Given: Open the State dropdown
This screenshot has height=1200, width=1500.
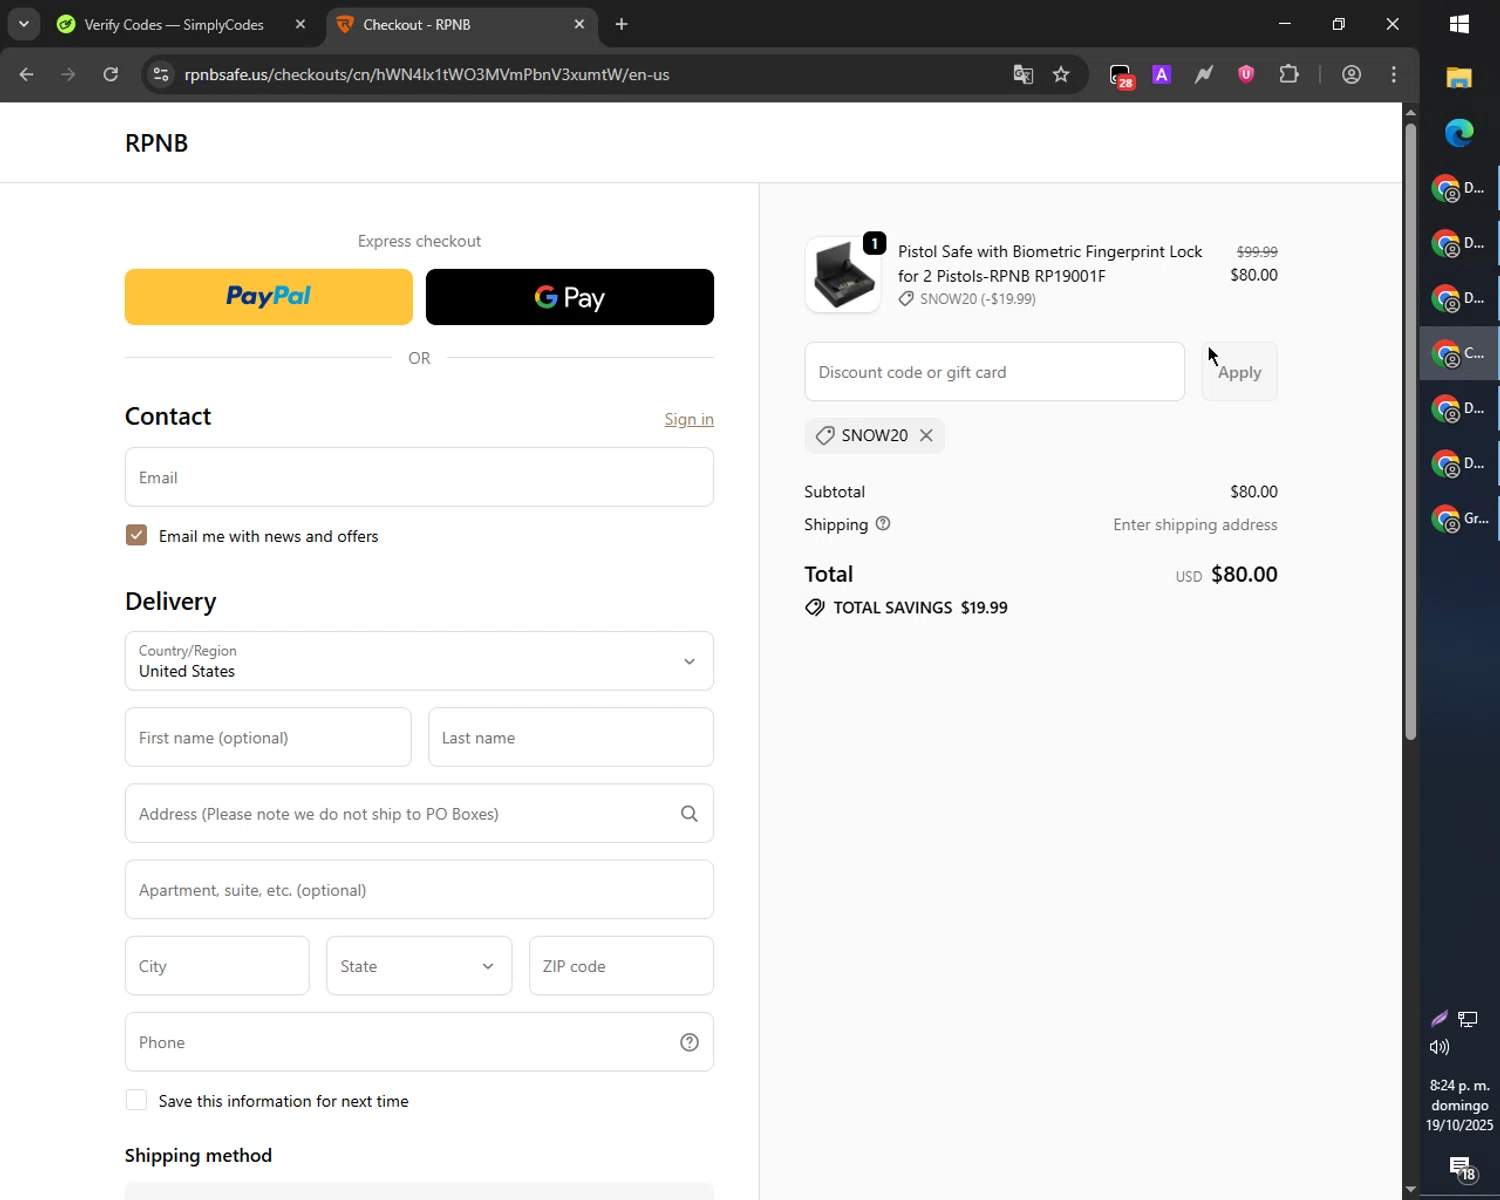Looking at the screenshot, I should tap(419, 966).
